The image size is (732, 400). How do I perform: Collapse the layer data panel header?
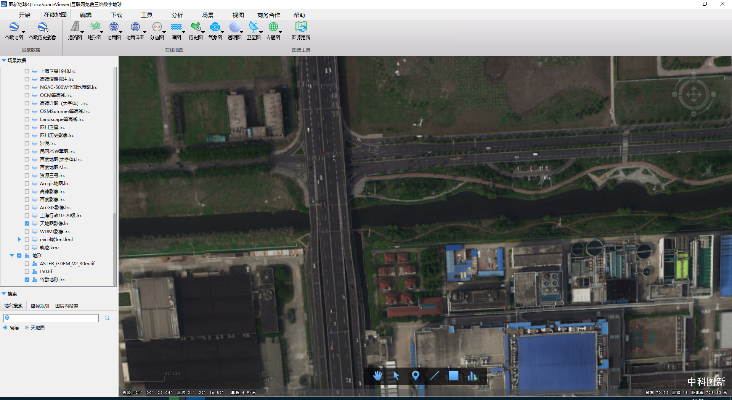tap(4, 60)
